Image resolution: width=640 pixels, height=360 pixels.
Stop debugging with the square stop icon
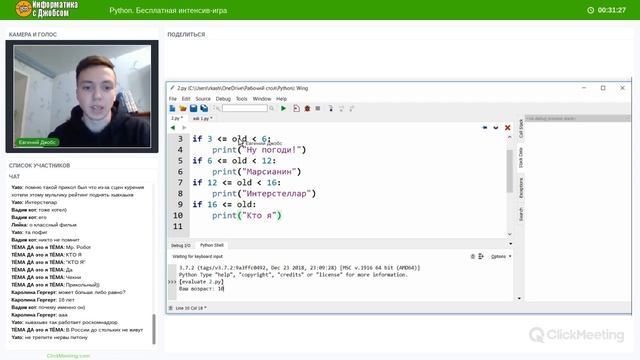tap(318, 108)
